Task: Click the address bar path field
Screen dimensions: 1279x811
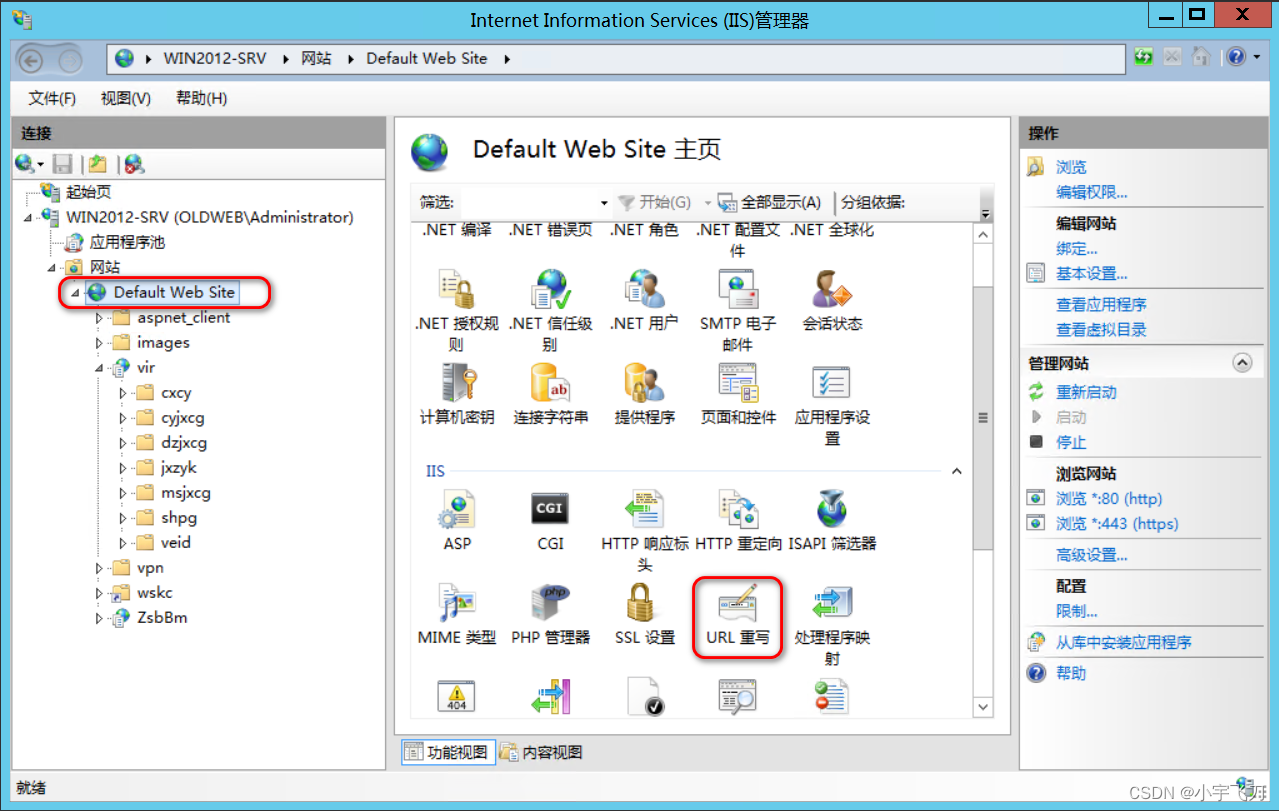Action: coord(618,58)
